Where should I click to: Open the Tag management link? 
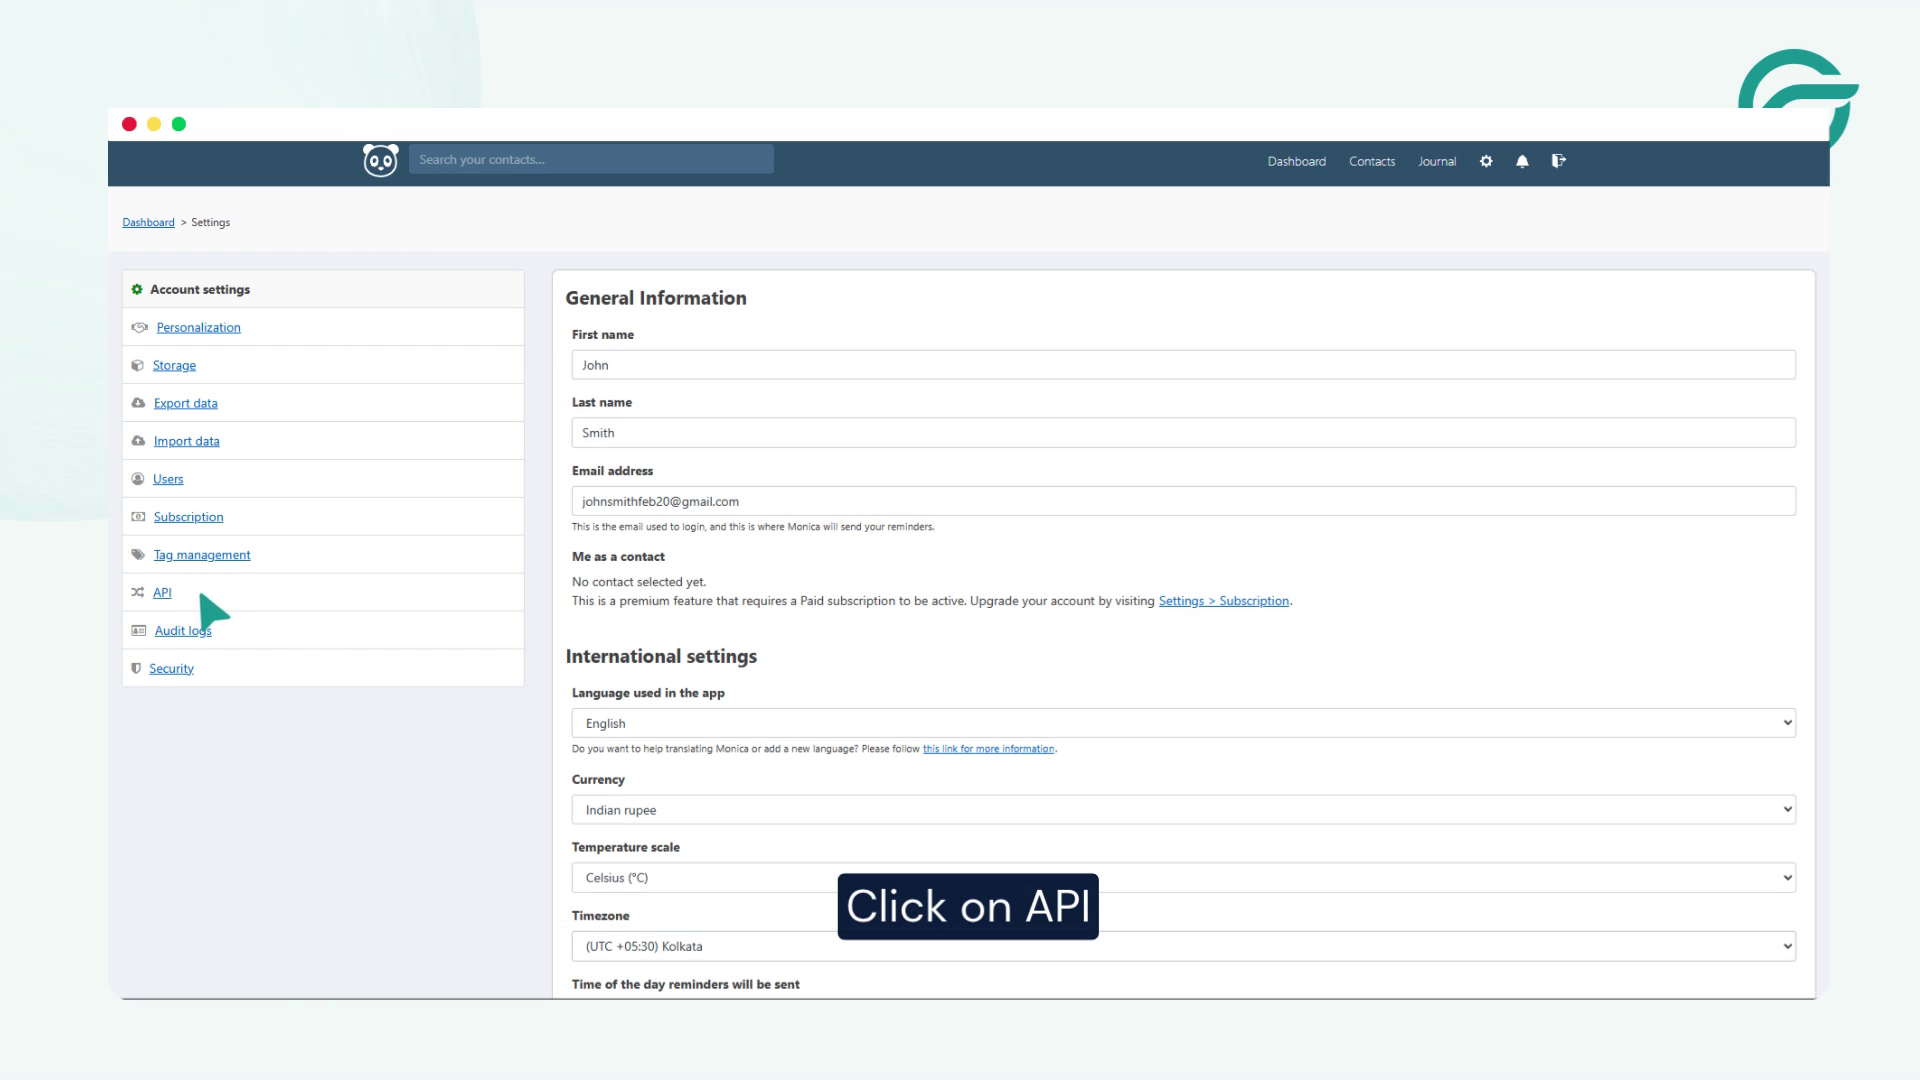(x=202, y=555)
